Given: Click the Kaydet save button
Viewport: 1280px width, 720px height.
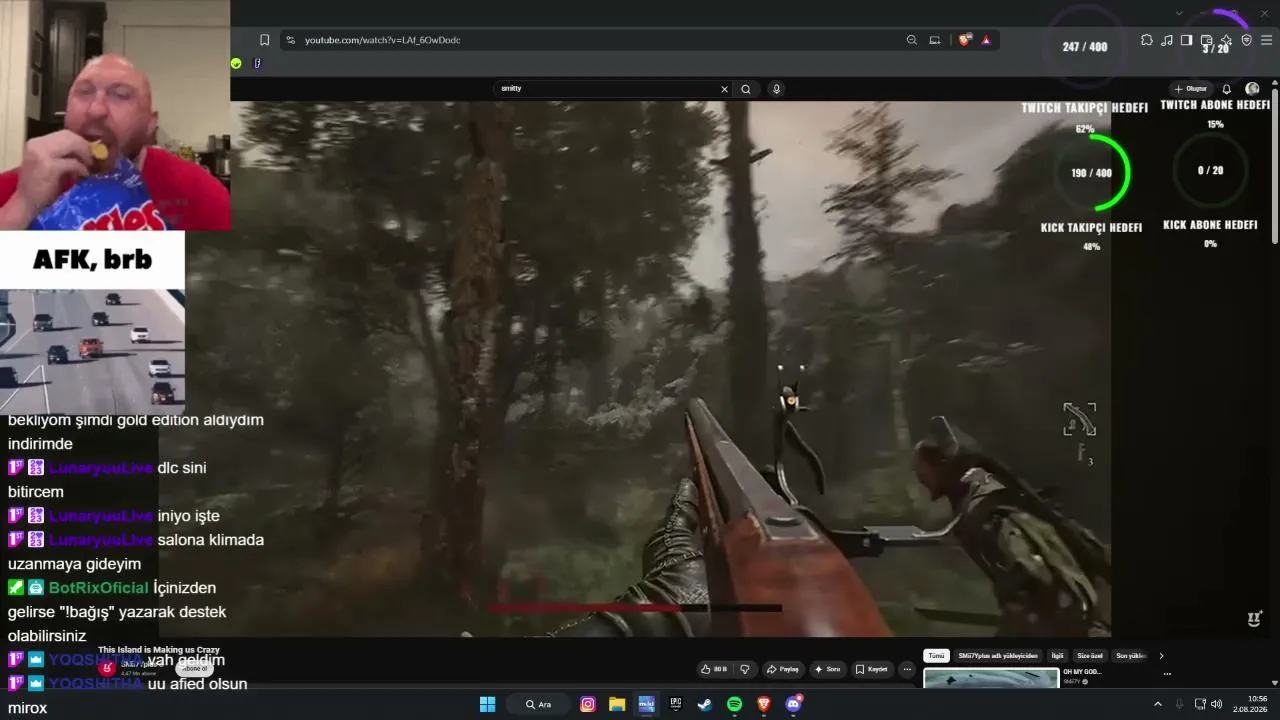Looking at the screenshot, I should [x=872, y=669].
